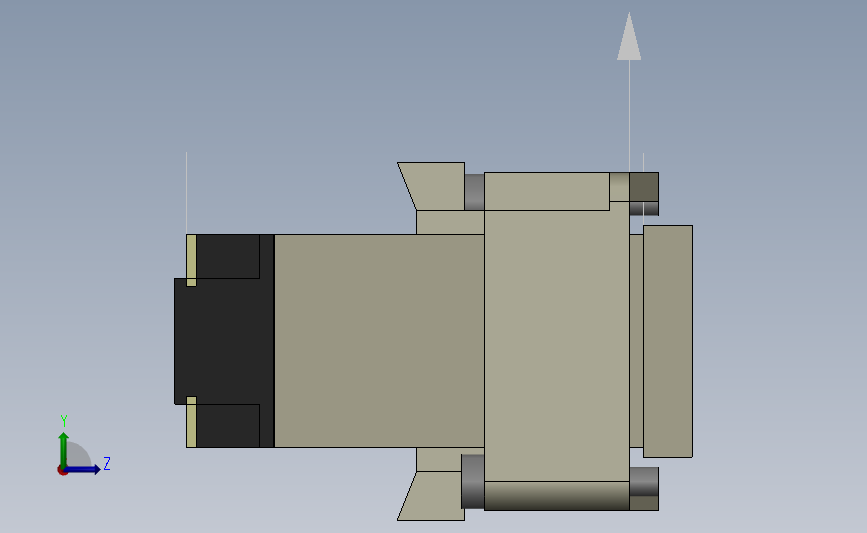Select the gray pin beside the upper wedge bracket
867x533 pixels.
pos(474,192)
